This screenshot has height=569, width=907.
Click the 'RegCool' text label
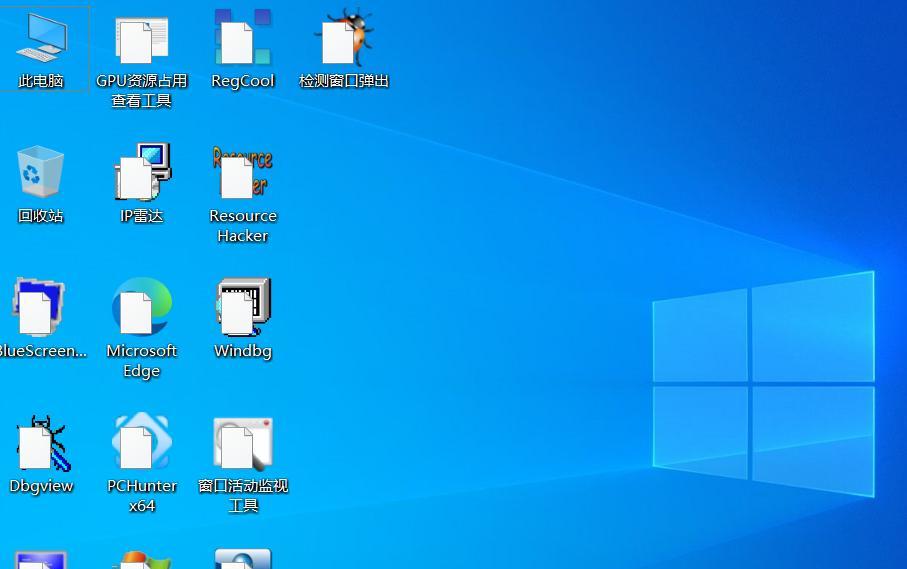(243, 81)
